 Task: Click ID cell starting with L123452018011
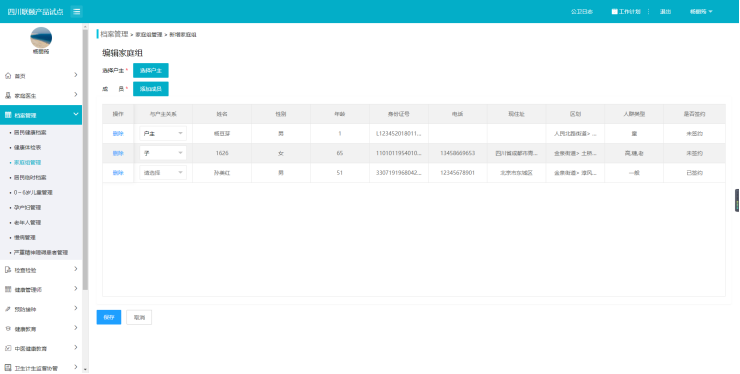coord(399,134)
